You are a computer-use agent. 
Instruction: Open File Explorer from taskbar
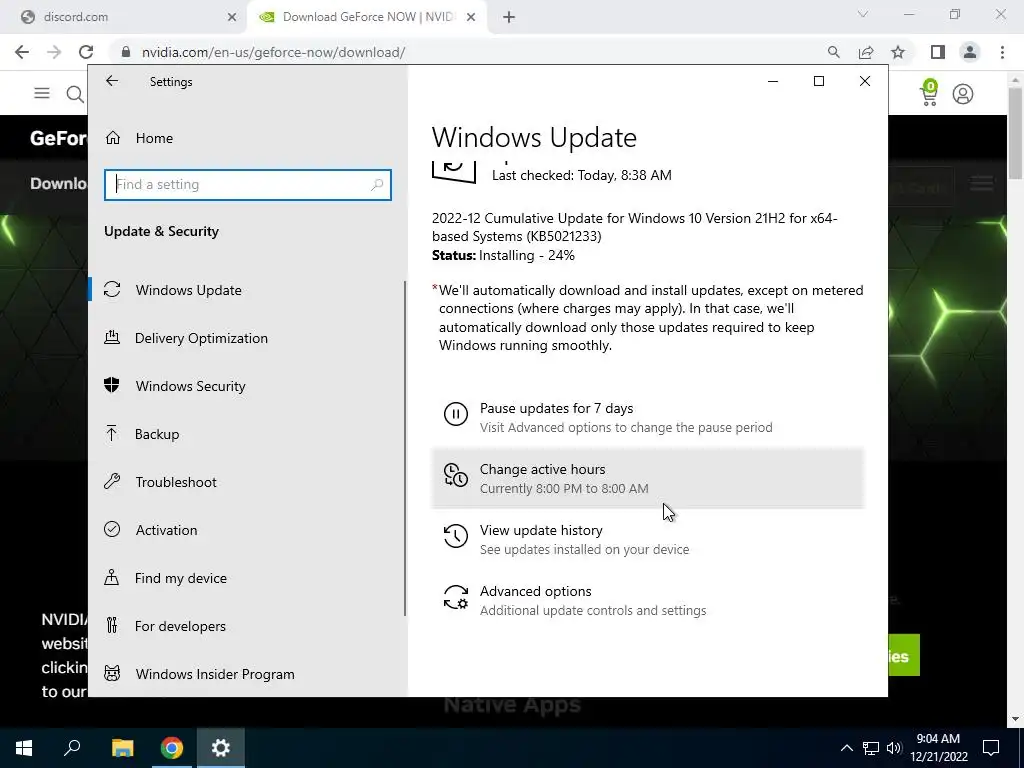click(x=122, y=748)
